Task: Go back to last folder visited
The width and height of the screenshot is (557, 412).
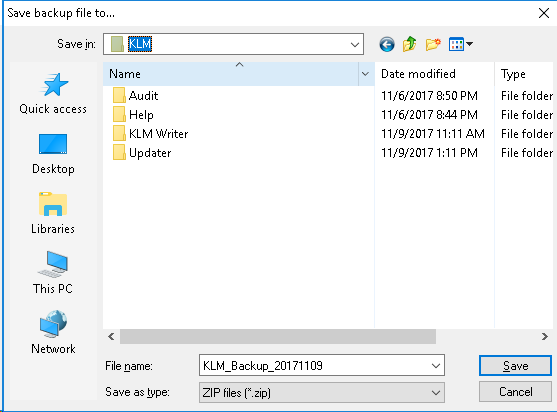Action: point(386,45)
